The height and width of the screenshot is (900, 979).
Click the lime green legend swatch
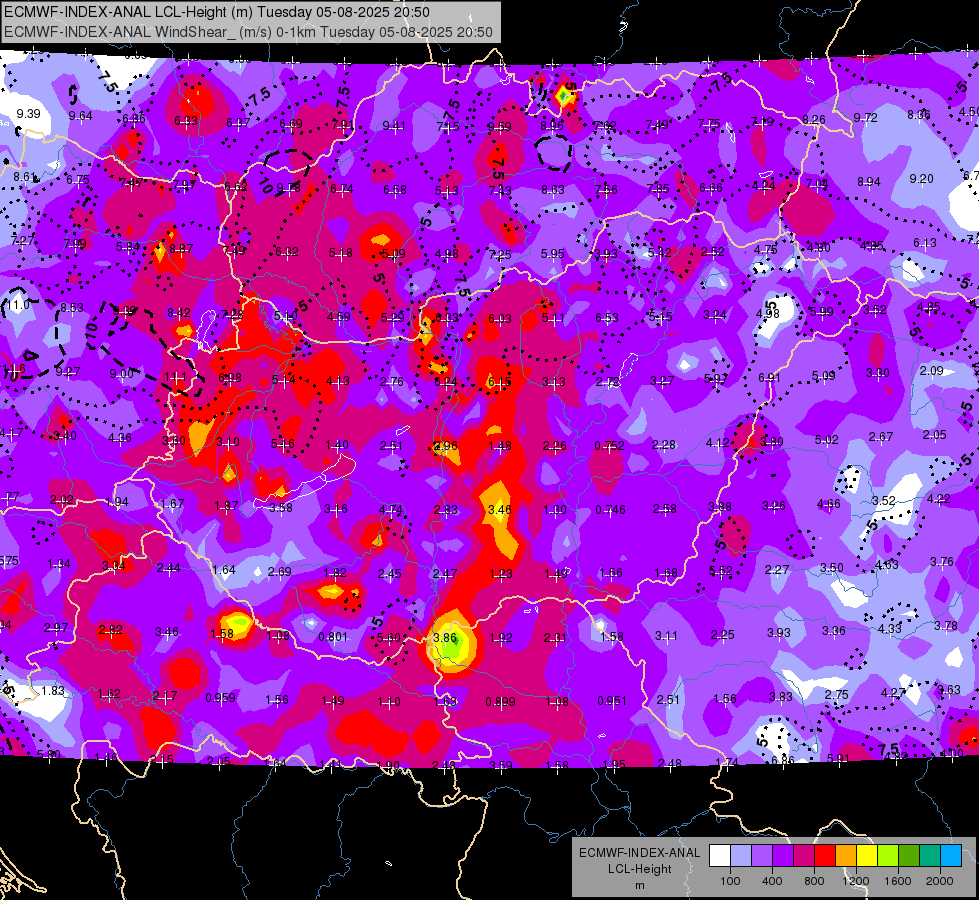(888, 855)
